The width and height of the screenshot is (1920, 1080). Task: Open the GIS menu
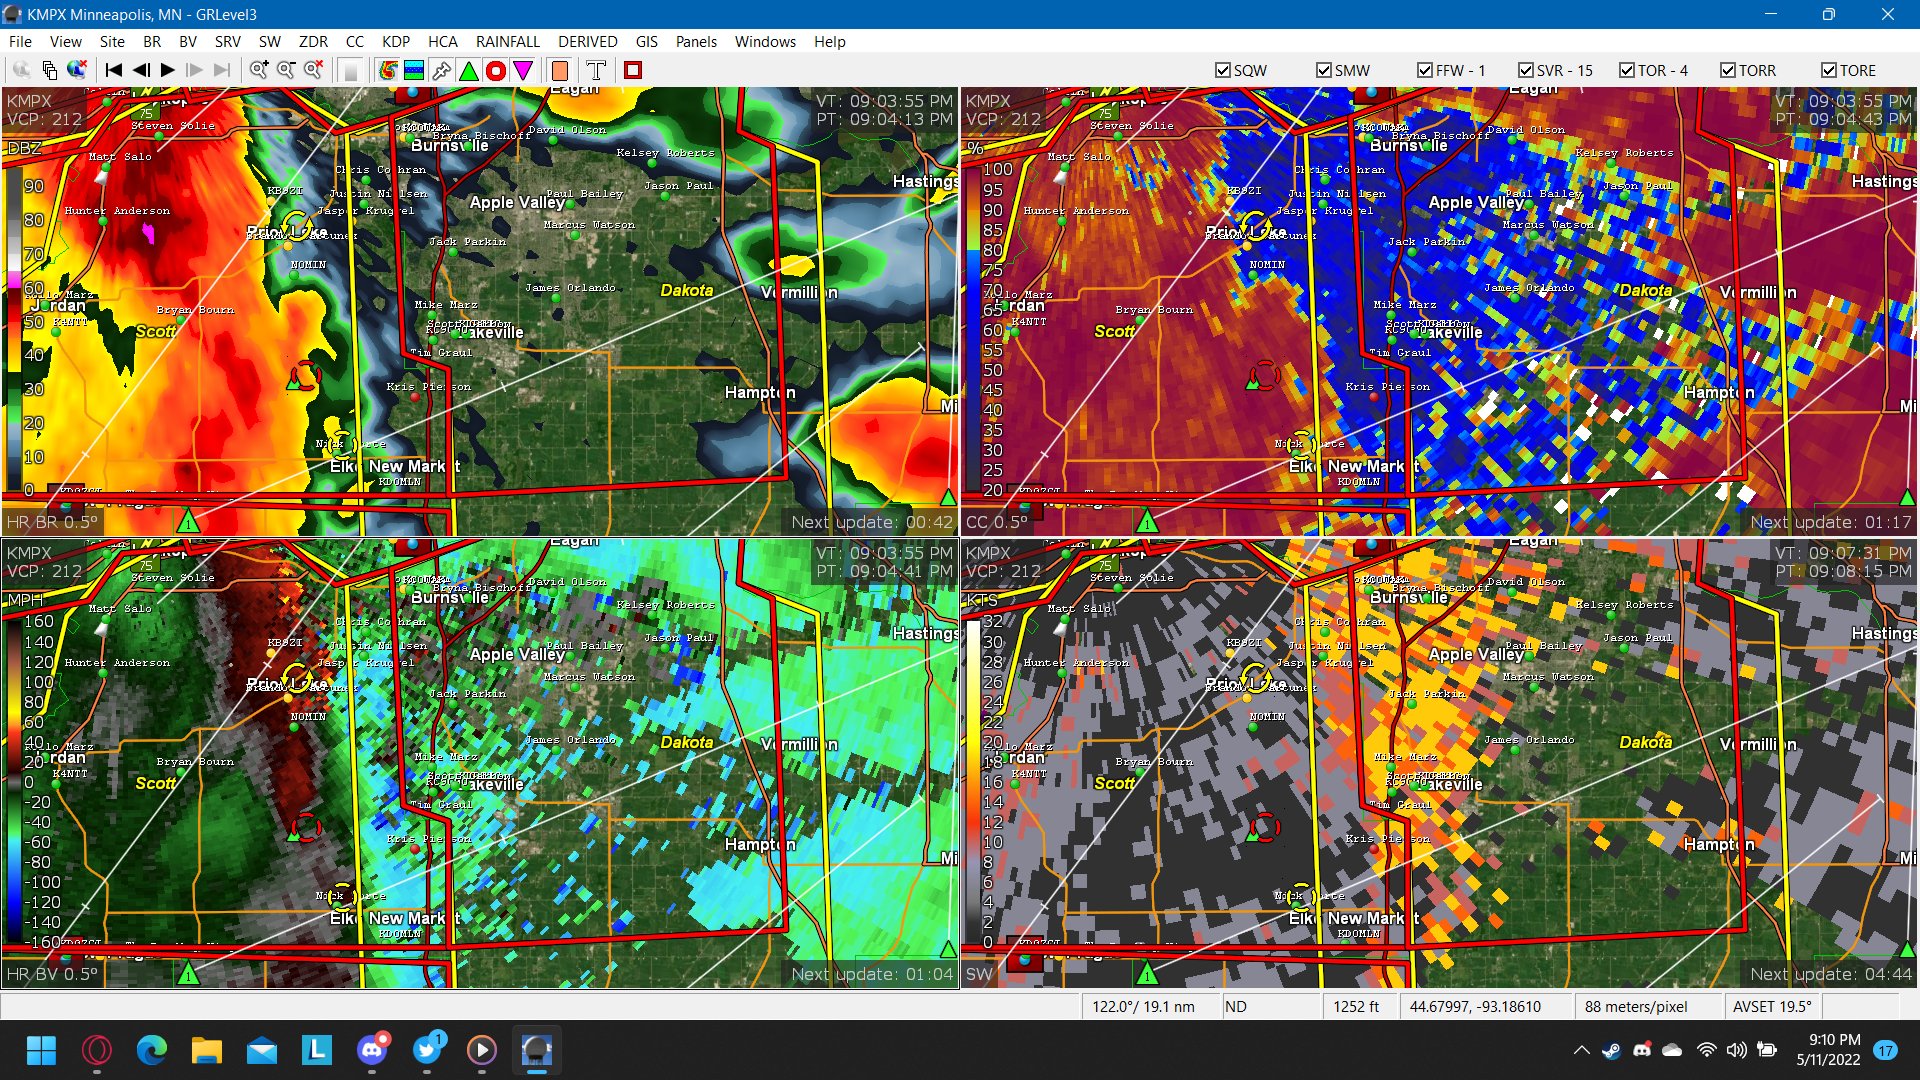(646, 42)
